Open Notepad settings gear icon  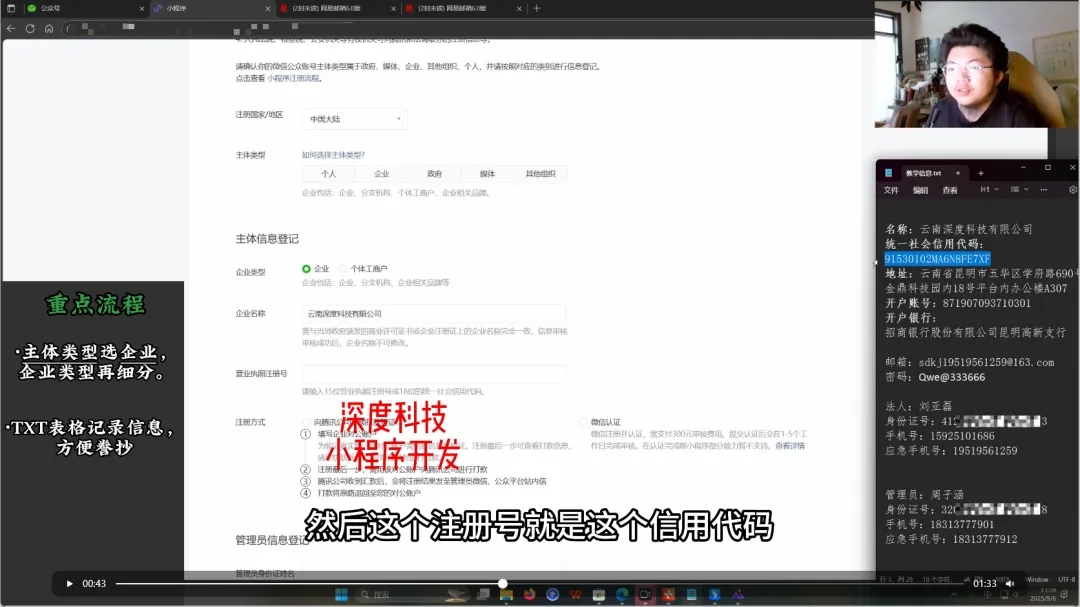click(x=1073, y=189)
